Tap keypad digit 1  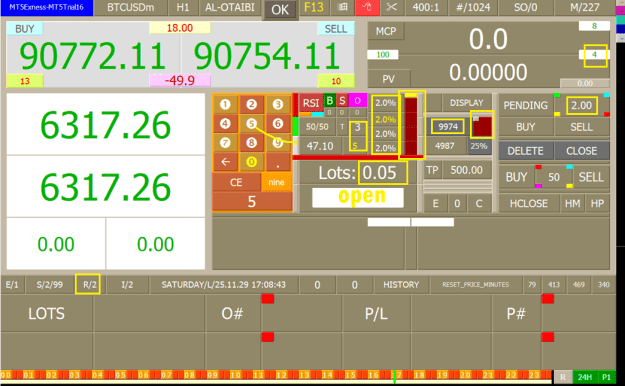pos(225,104)
